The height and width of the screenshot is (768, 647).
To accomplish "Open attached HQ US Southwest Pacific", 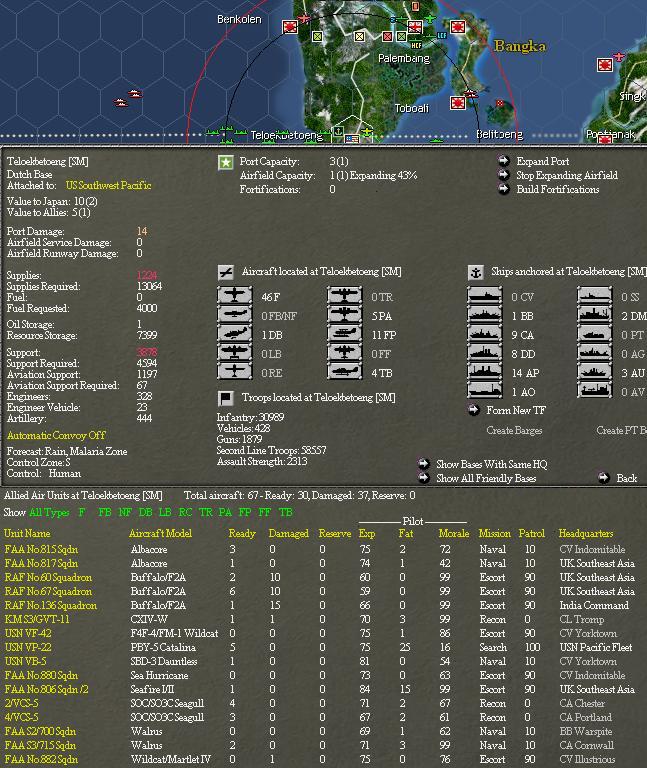I will (x=108, y=186).
